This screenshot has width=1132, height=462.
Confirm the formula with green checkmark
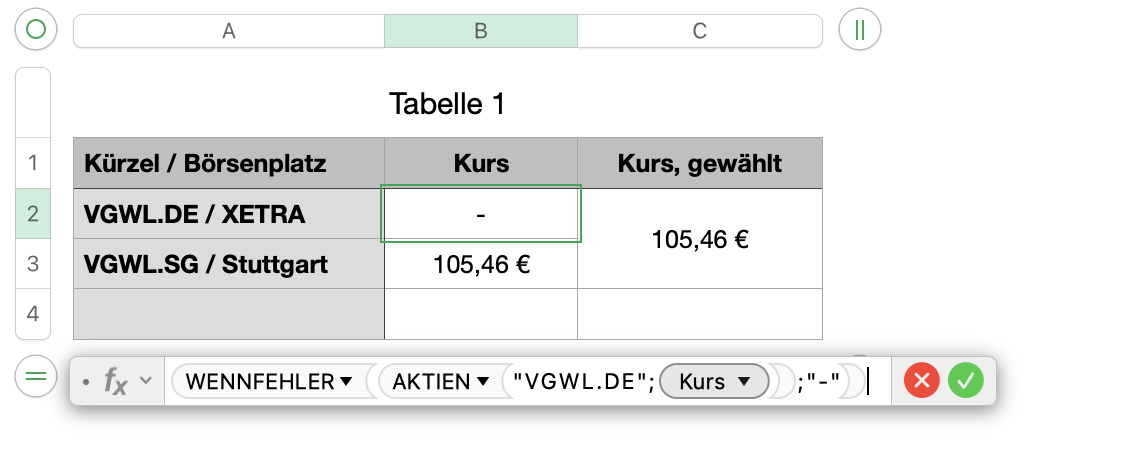pyautogui.click(x=967, y=380)
